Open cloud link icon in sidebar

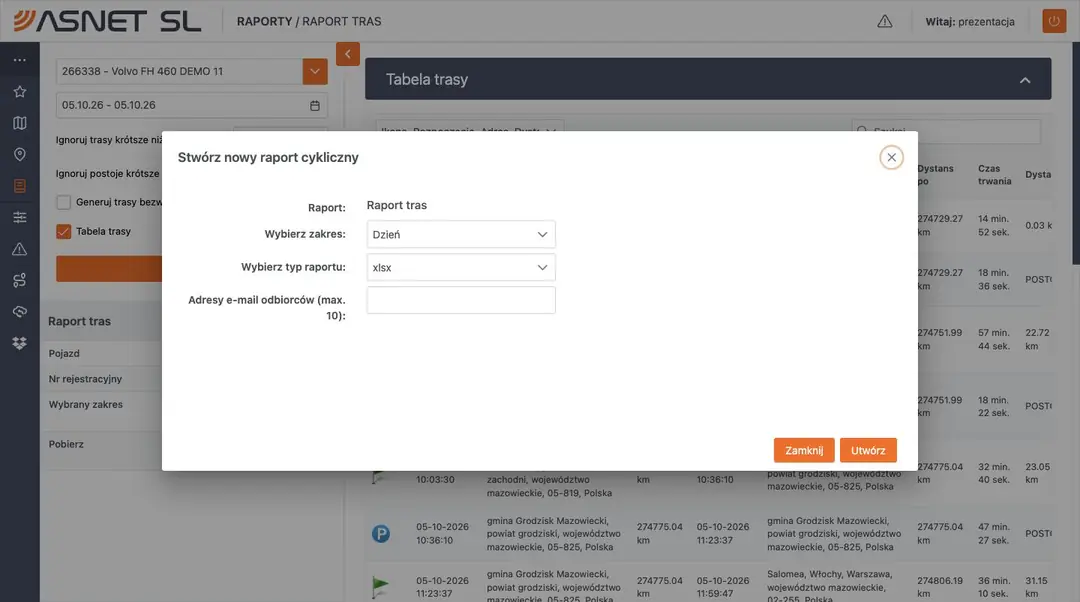tap(20, 311)
